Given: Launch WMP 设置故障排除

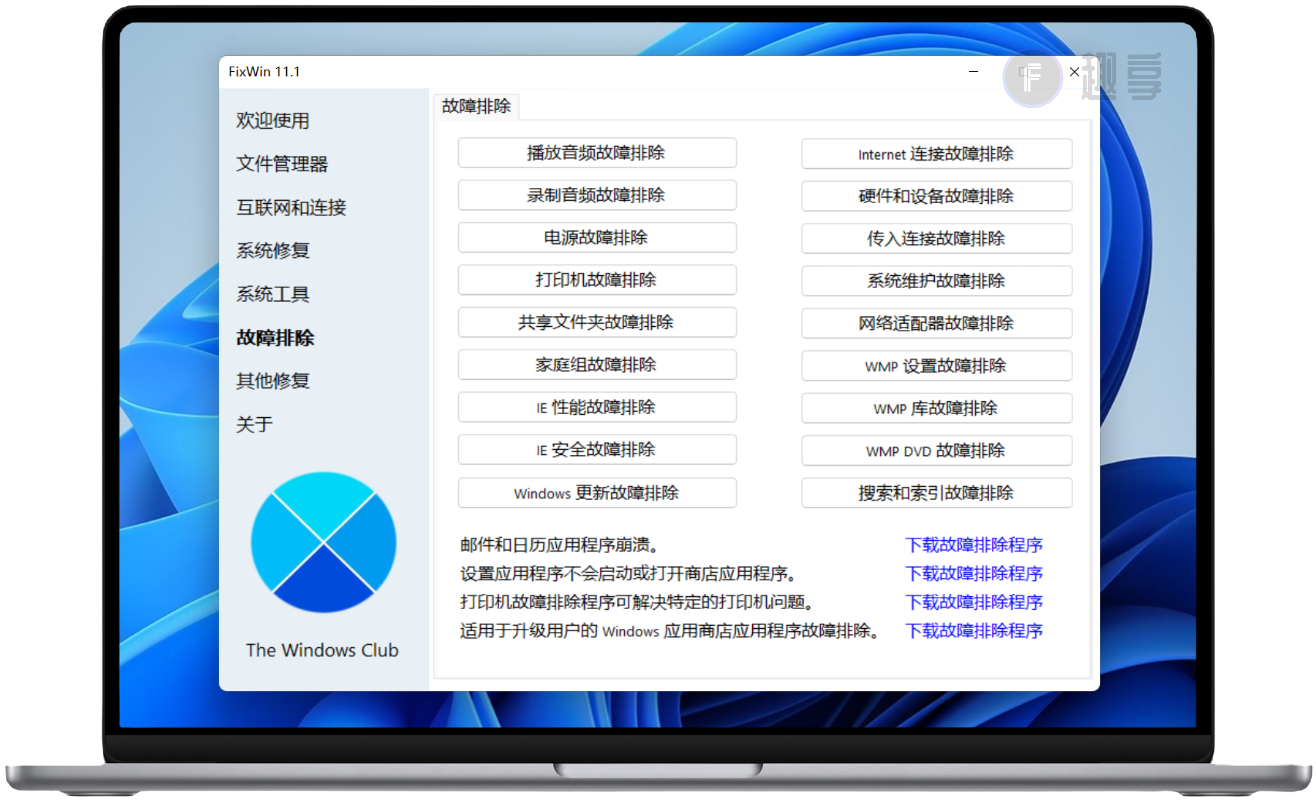Looking at the screenshot, I should coord(937,366).
